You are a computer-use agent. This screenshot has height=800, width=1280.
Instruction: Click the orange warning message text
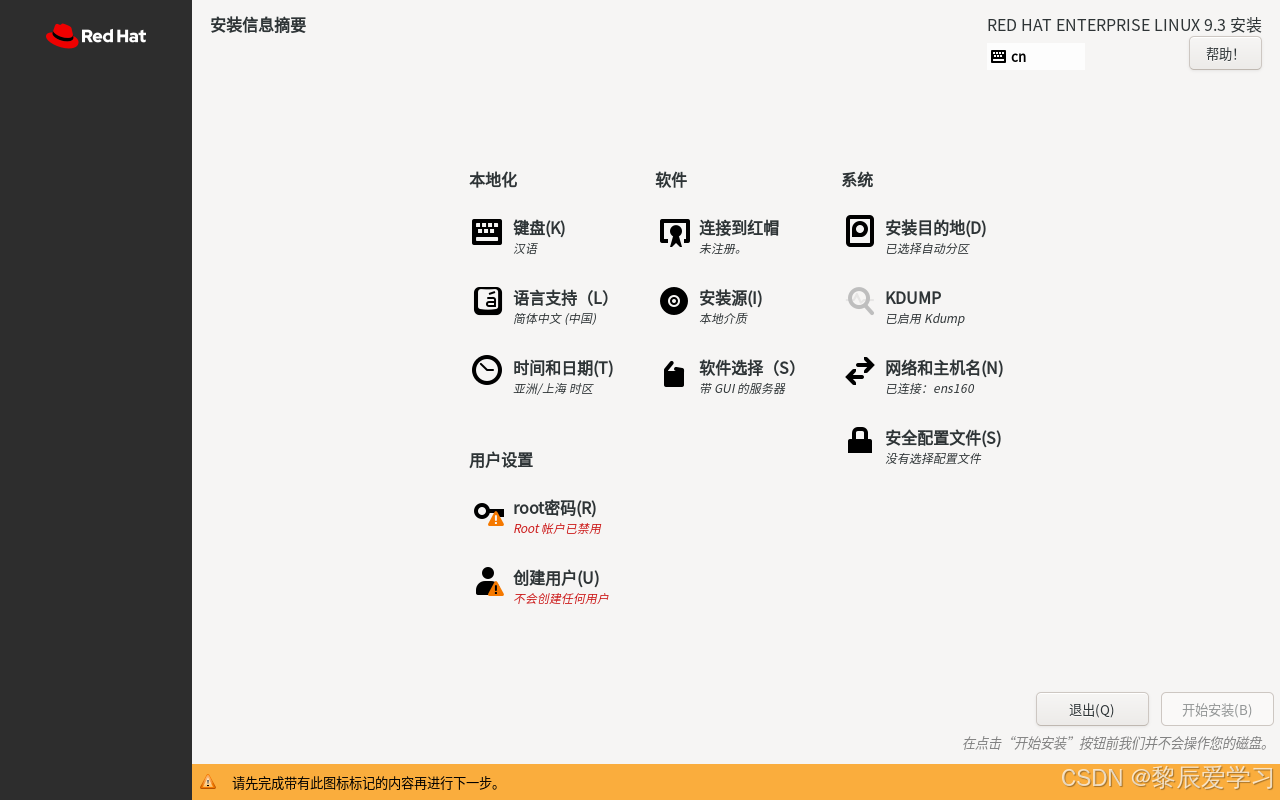[x=367, y=783]
